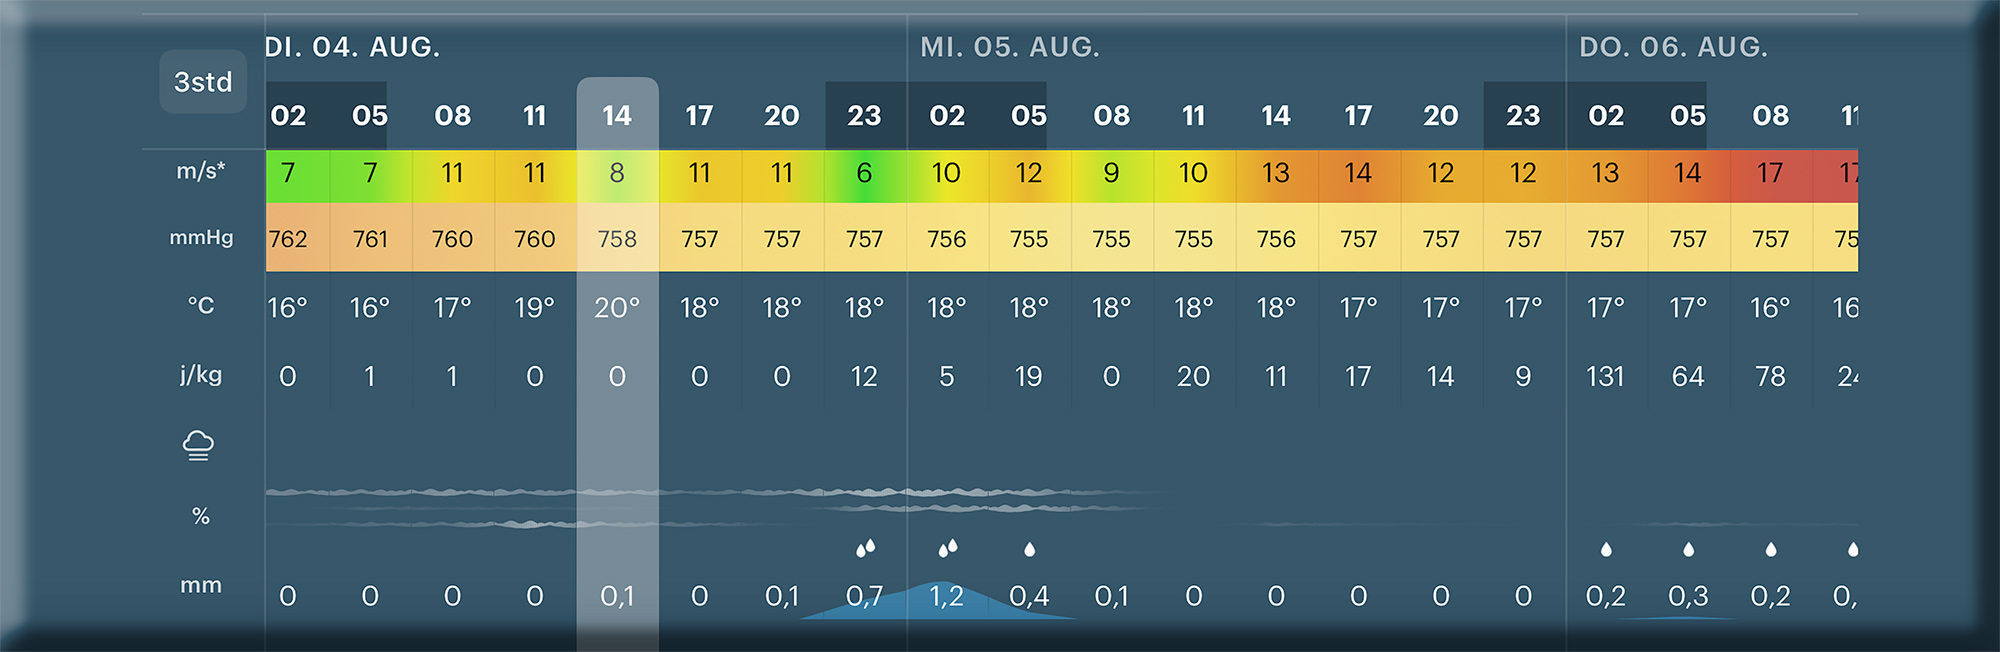Toggle the 3std forecast interval button
Image resolution: width=2000 pixels, height=652 pixels.
click(x=203, y=82)
